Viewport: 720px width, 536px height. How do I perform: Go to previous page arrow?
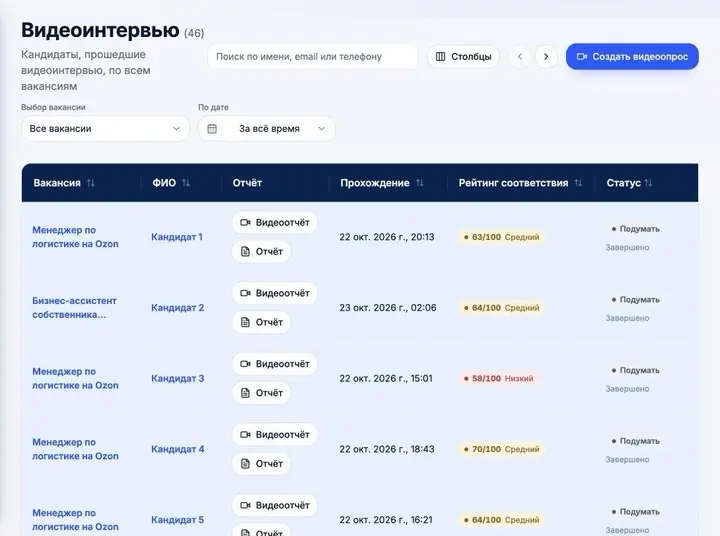coord(520,56)
